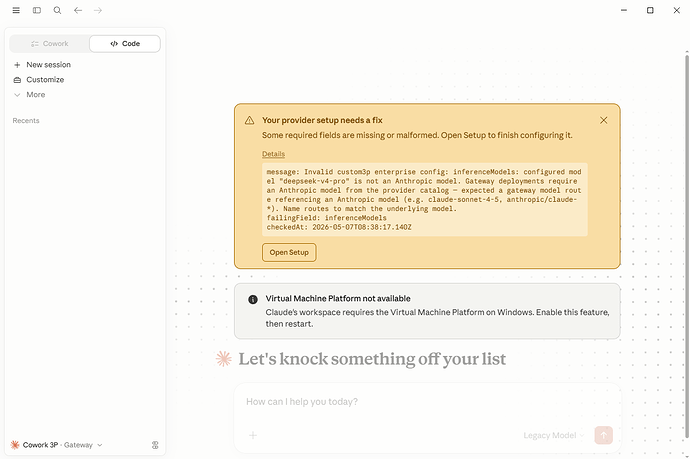Screen dimensions: 690x459
Task: Click the plus attachment icon in prompt box
Action: pyautogui.click(x=253, y=435)
